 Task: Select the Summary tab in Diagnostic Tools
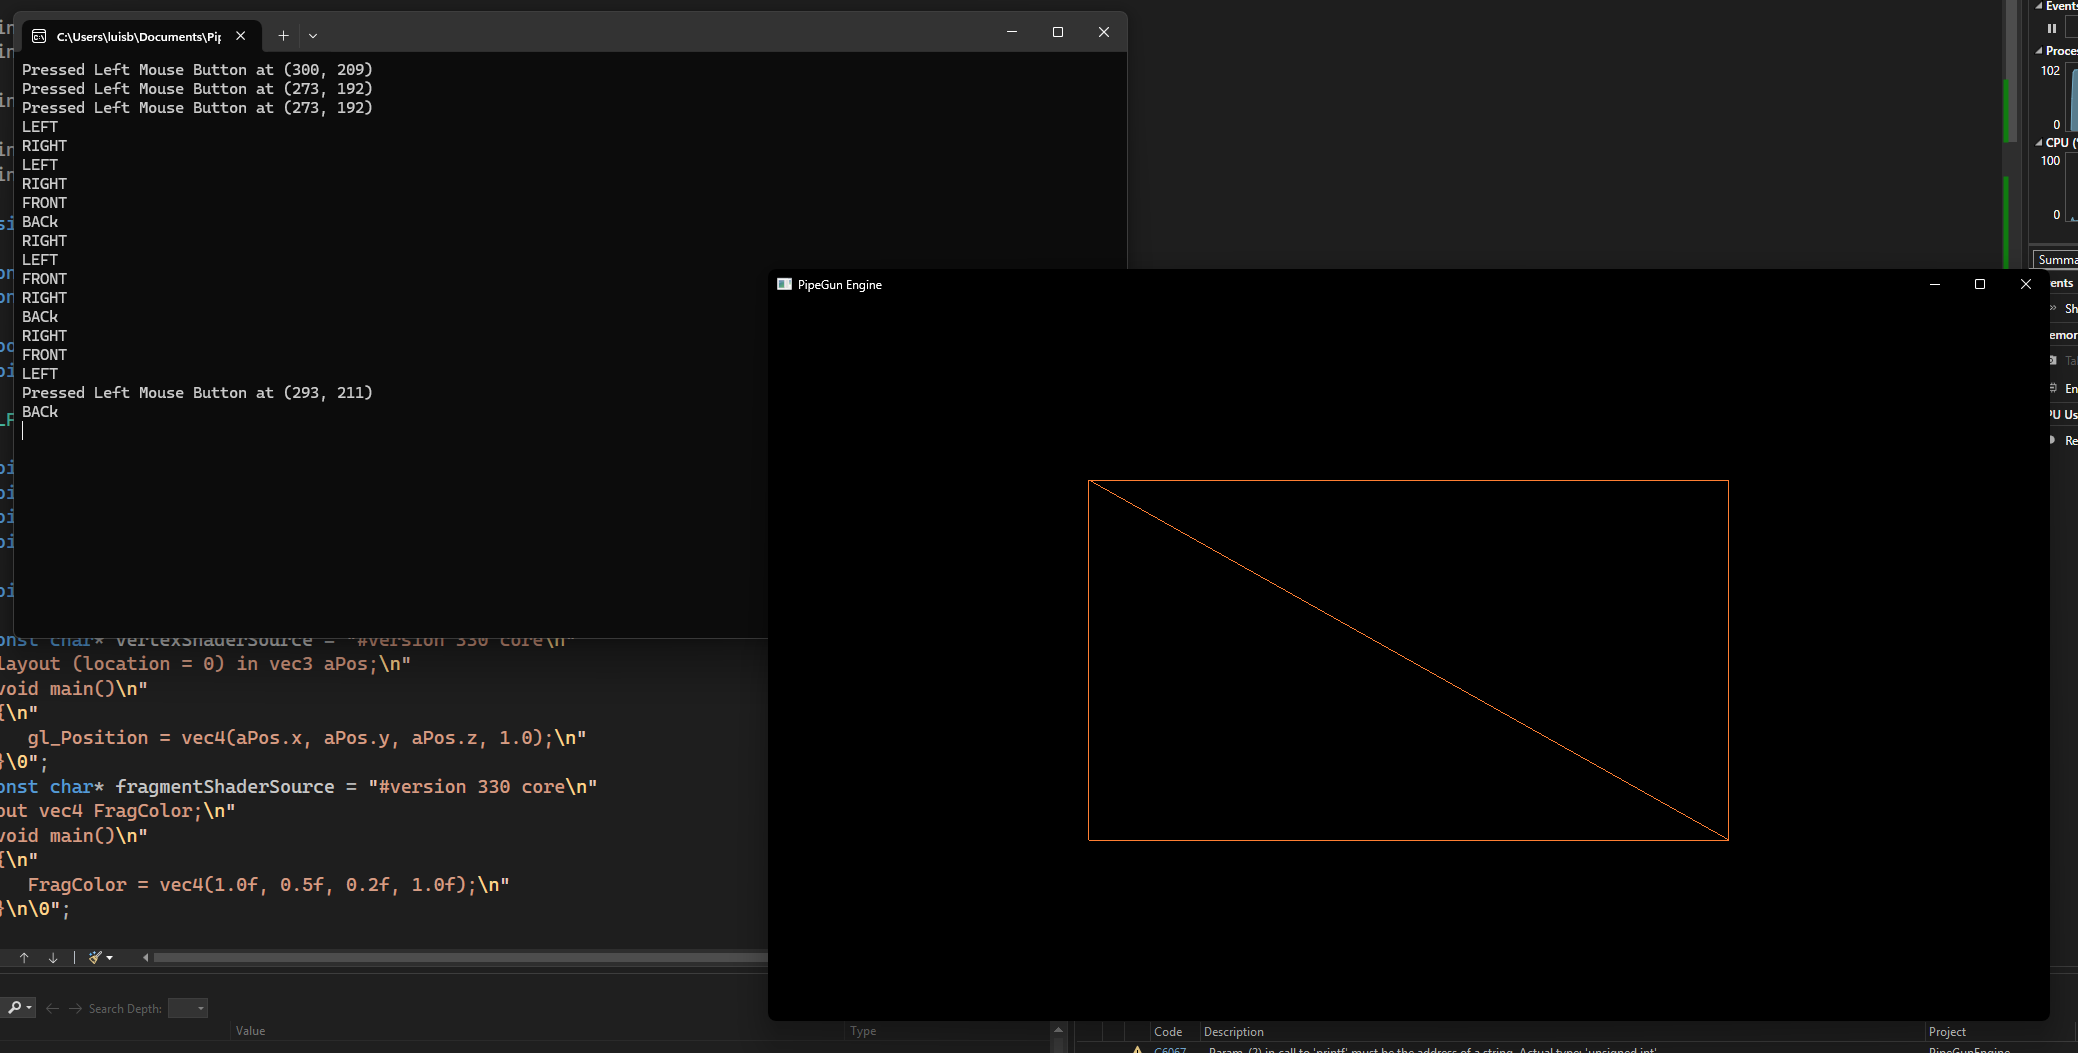click(2056, 260)
